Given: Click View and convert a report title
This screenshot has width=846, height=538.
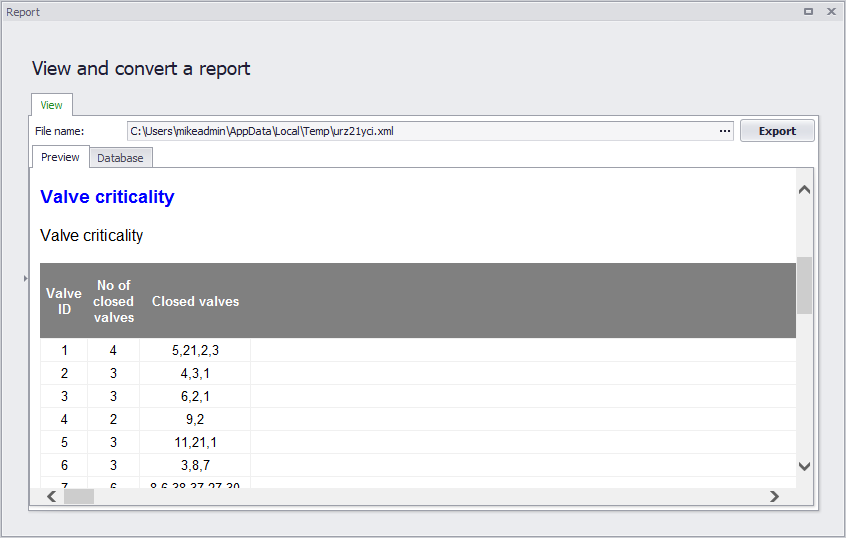Looking at the screenshot, I should (141, 69).
